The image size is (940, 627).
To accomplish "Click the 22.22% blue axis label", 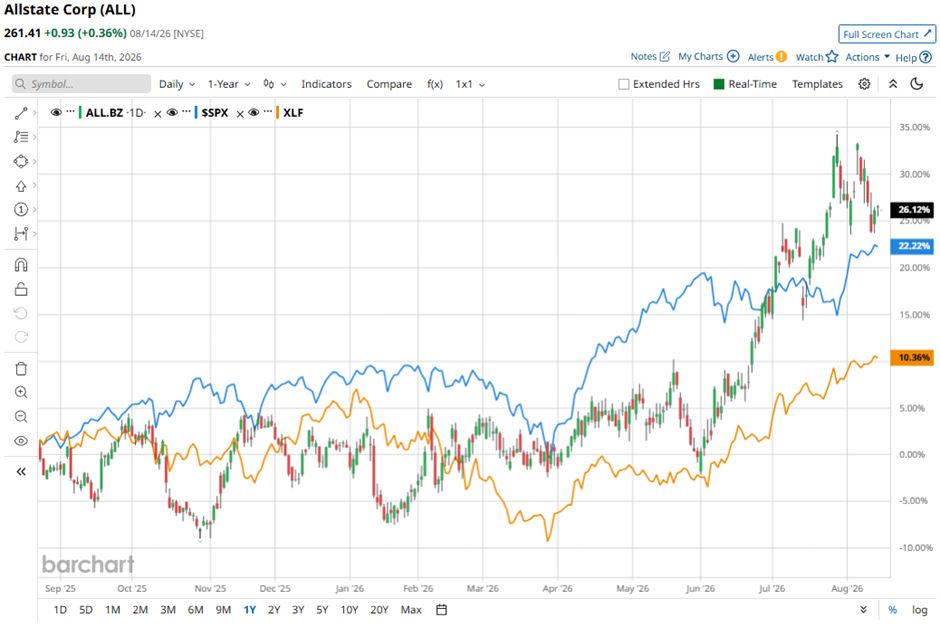I will click(912, 246).
